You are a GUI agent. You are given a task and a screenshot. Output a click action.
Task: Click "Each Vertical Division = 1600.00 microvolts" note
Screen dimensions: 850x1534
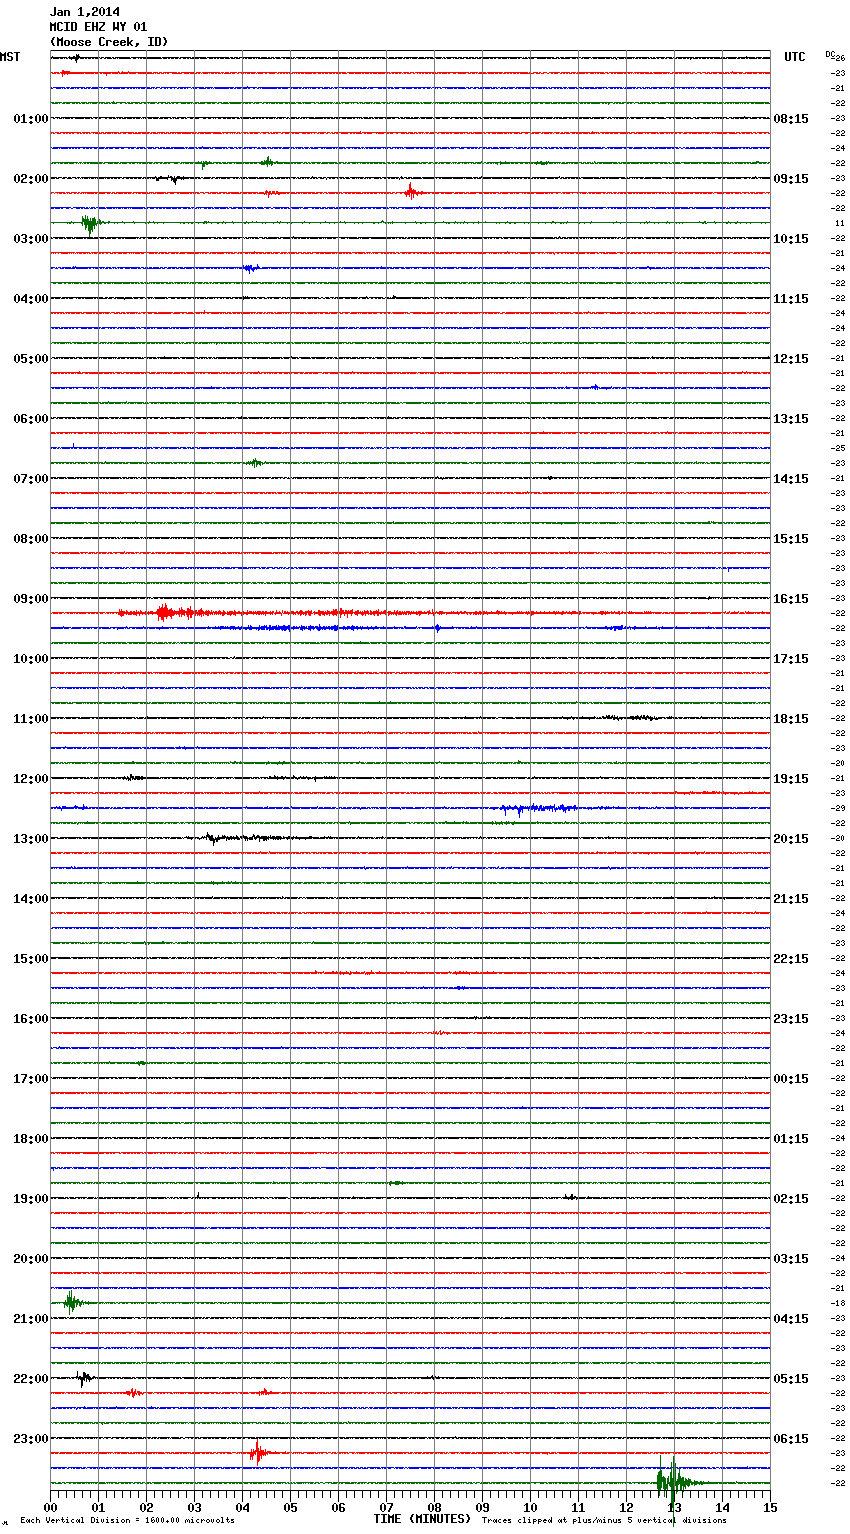click(x=127, y=1521)
